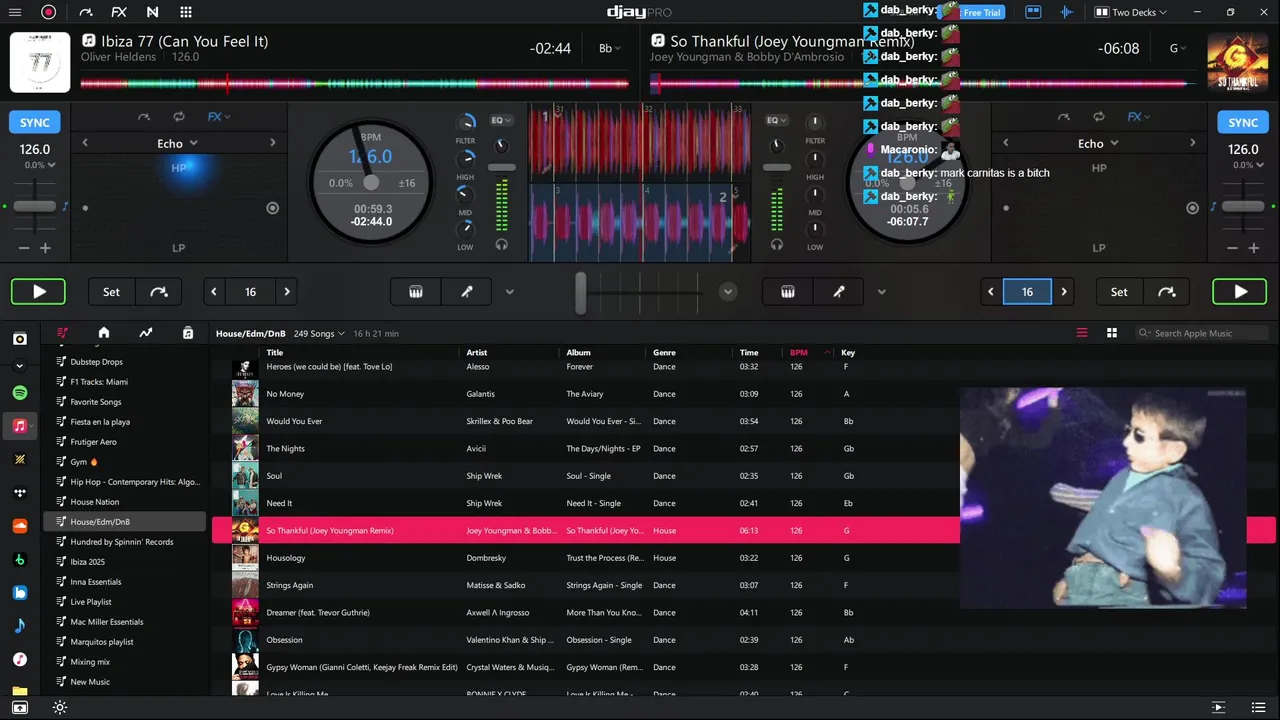Toggle FX lock circle on left deck pad
The width and height of the screenshot is (1280, 720).
point(272,208)
